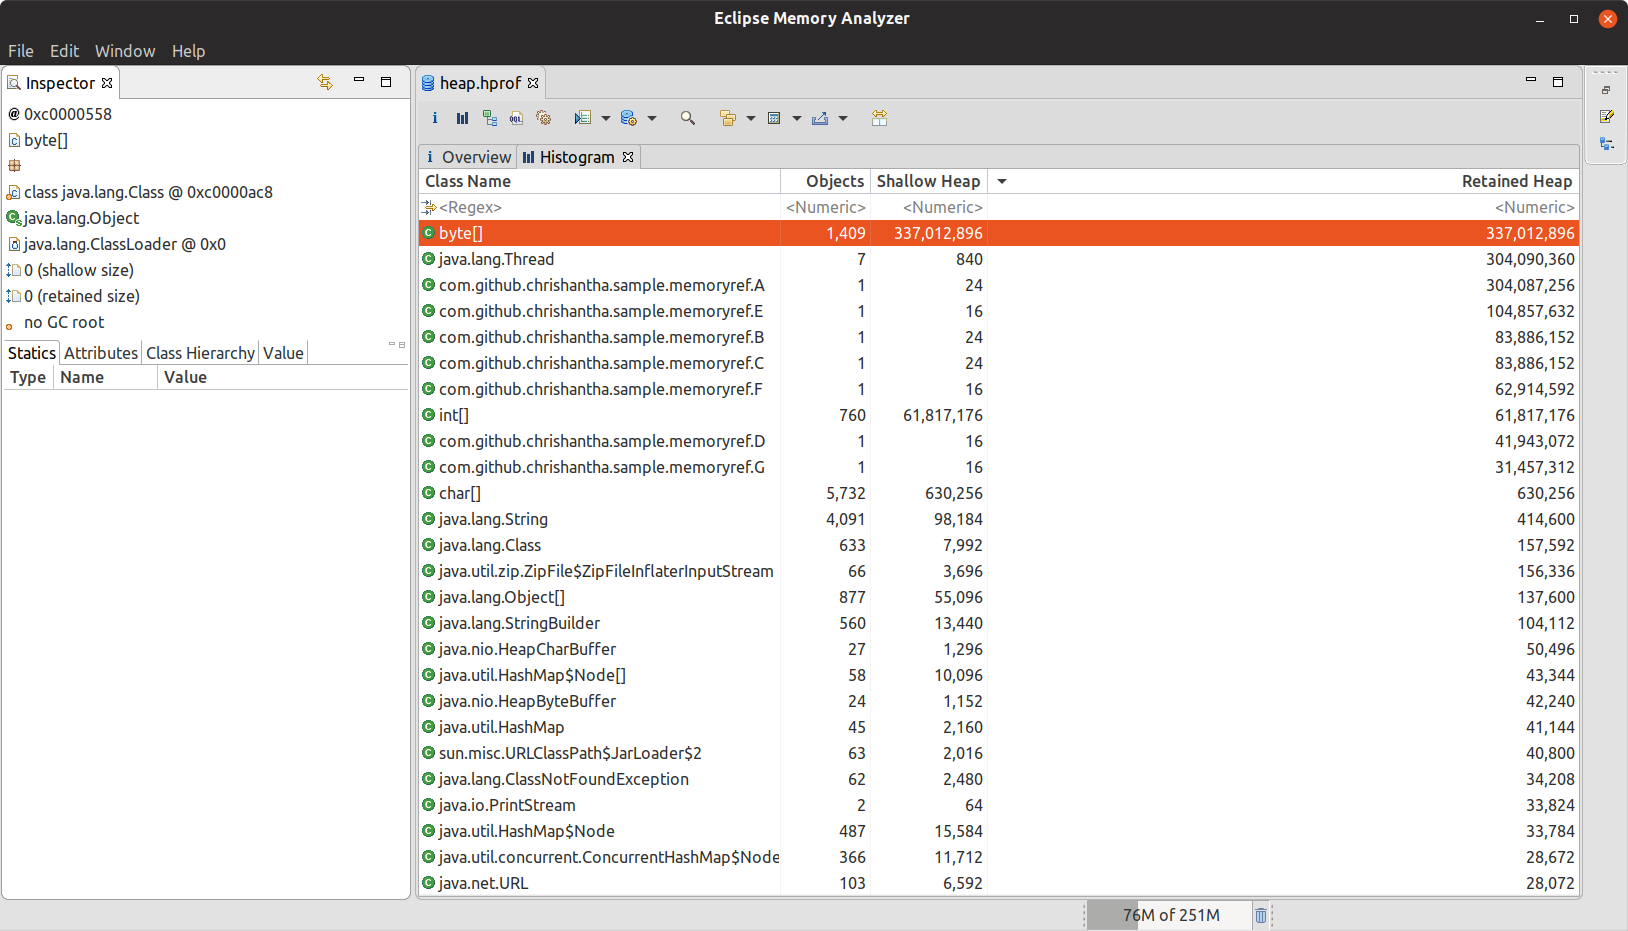Click the Type column header in Statics
Viewport: 1628px width, 931px height.
28,377
